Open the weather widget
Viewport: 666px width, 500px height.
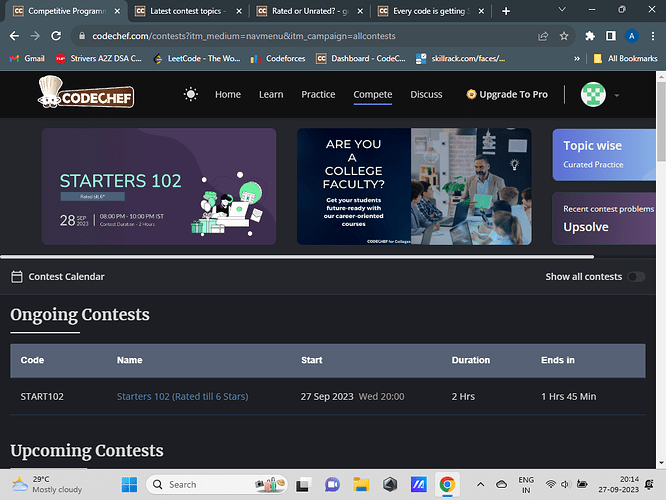pos(47,485)
